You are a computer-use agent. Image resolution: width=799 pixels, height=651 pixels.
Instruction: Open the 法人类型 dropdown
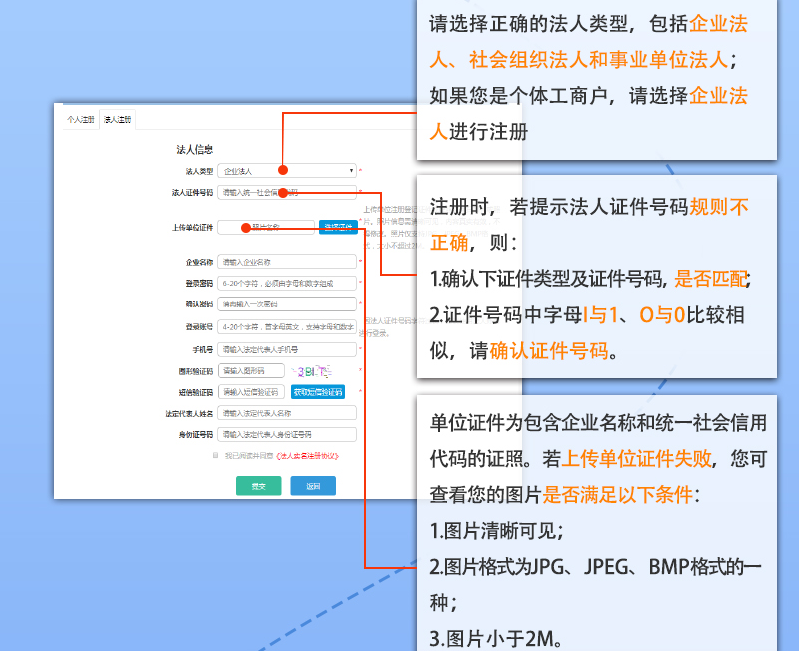point(287,172)
